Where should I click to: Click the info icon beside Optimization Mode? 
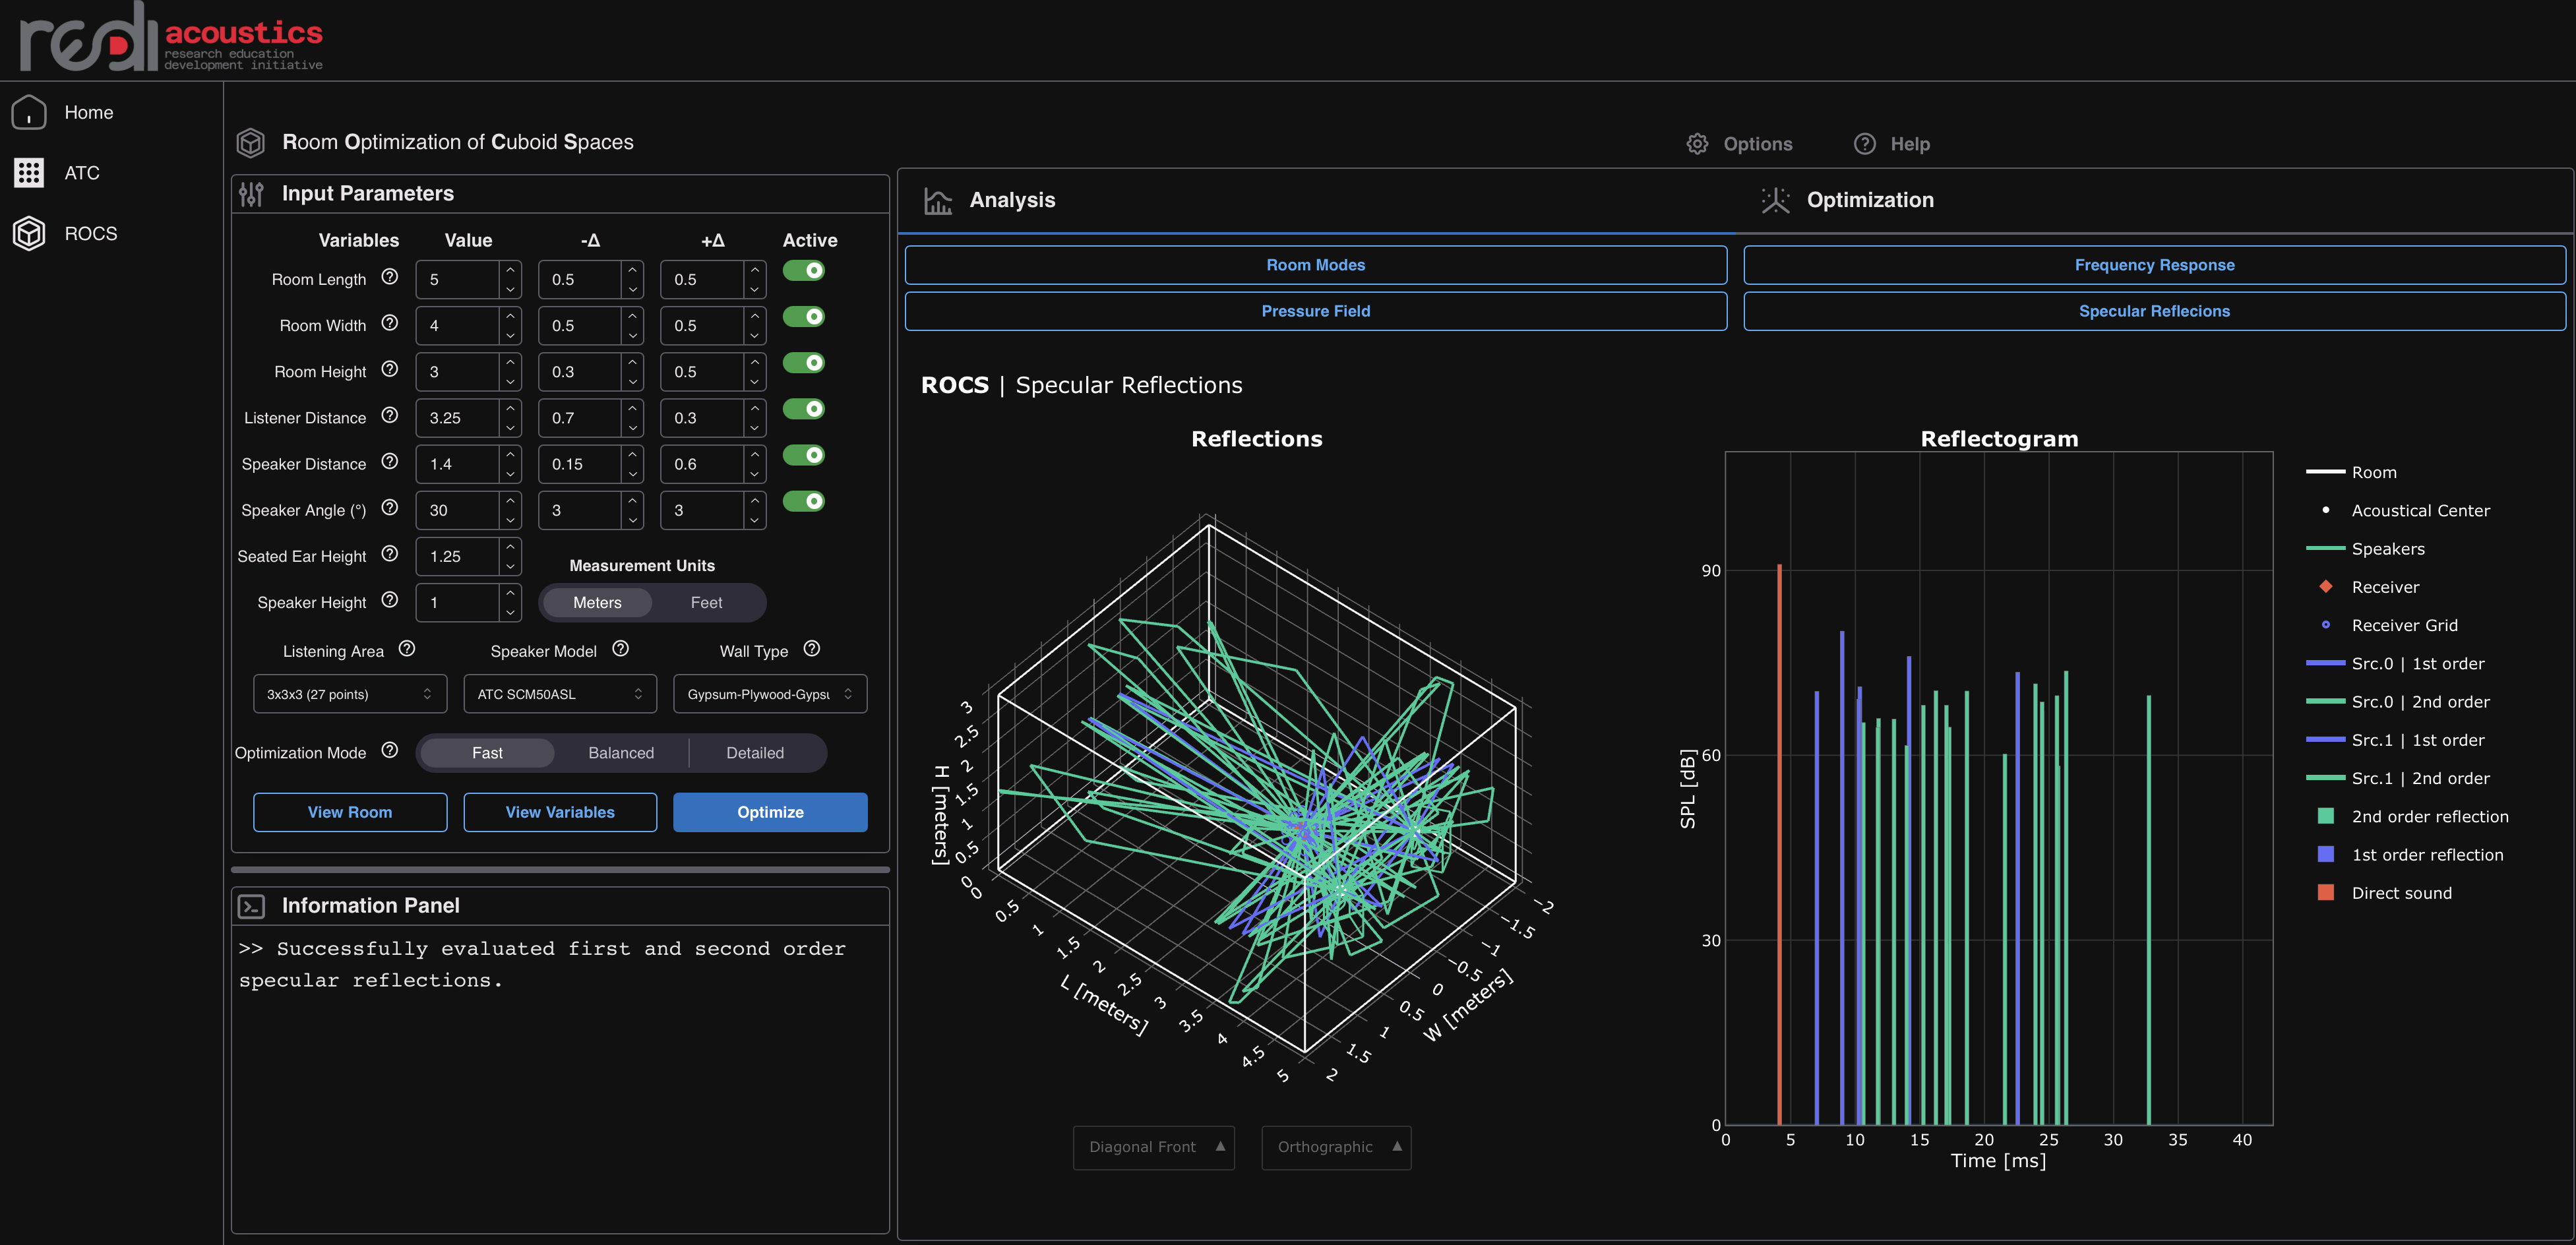click(x=390, y=750)
